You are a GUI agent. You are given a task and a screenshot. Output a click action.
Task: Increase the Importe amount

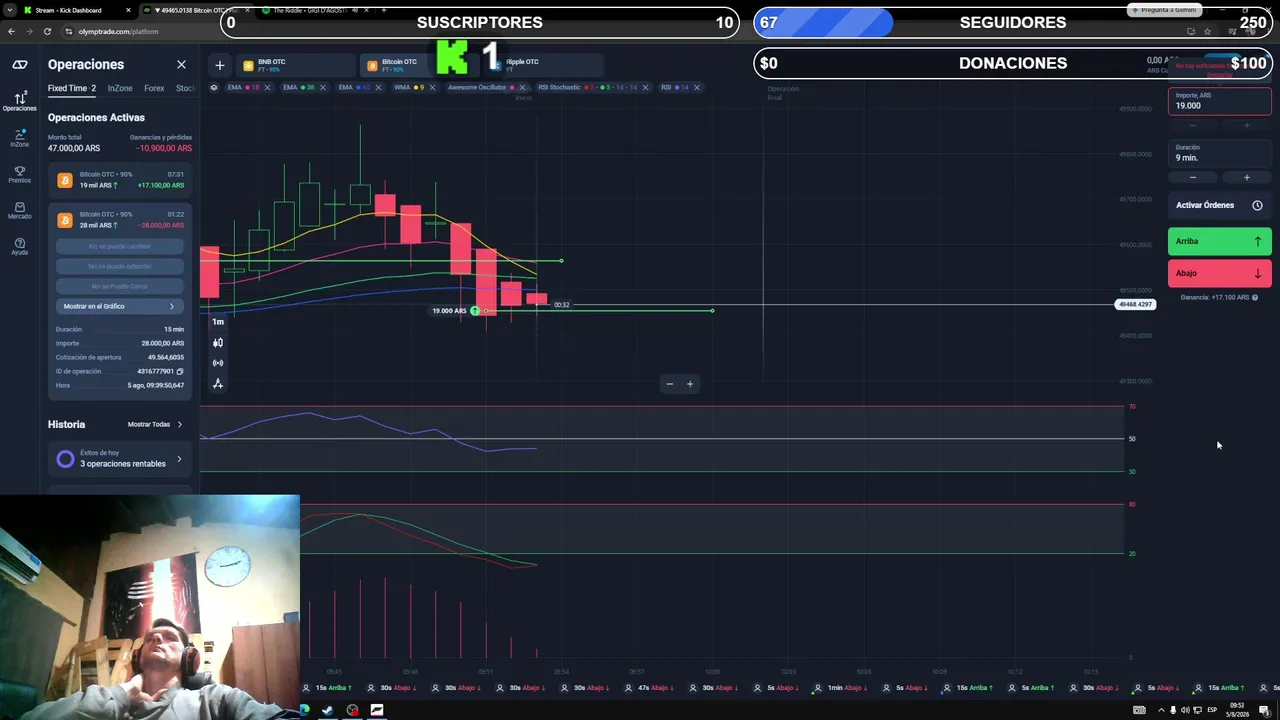(x=1247, y=125)
